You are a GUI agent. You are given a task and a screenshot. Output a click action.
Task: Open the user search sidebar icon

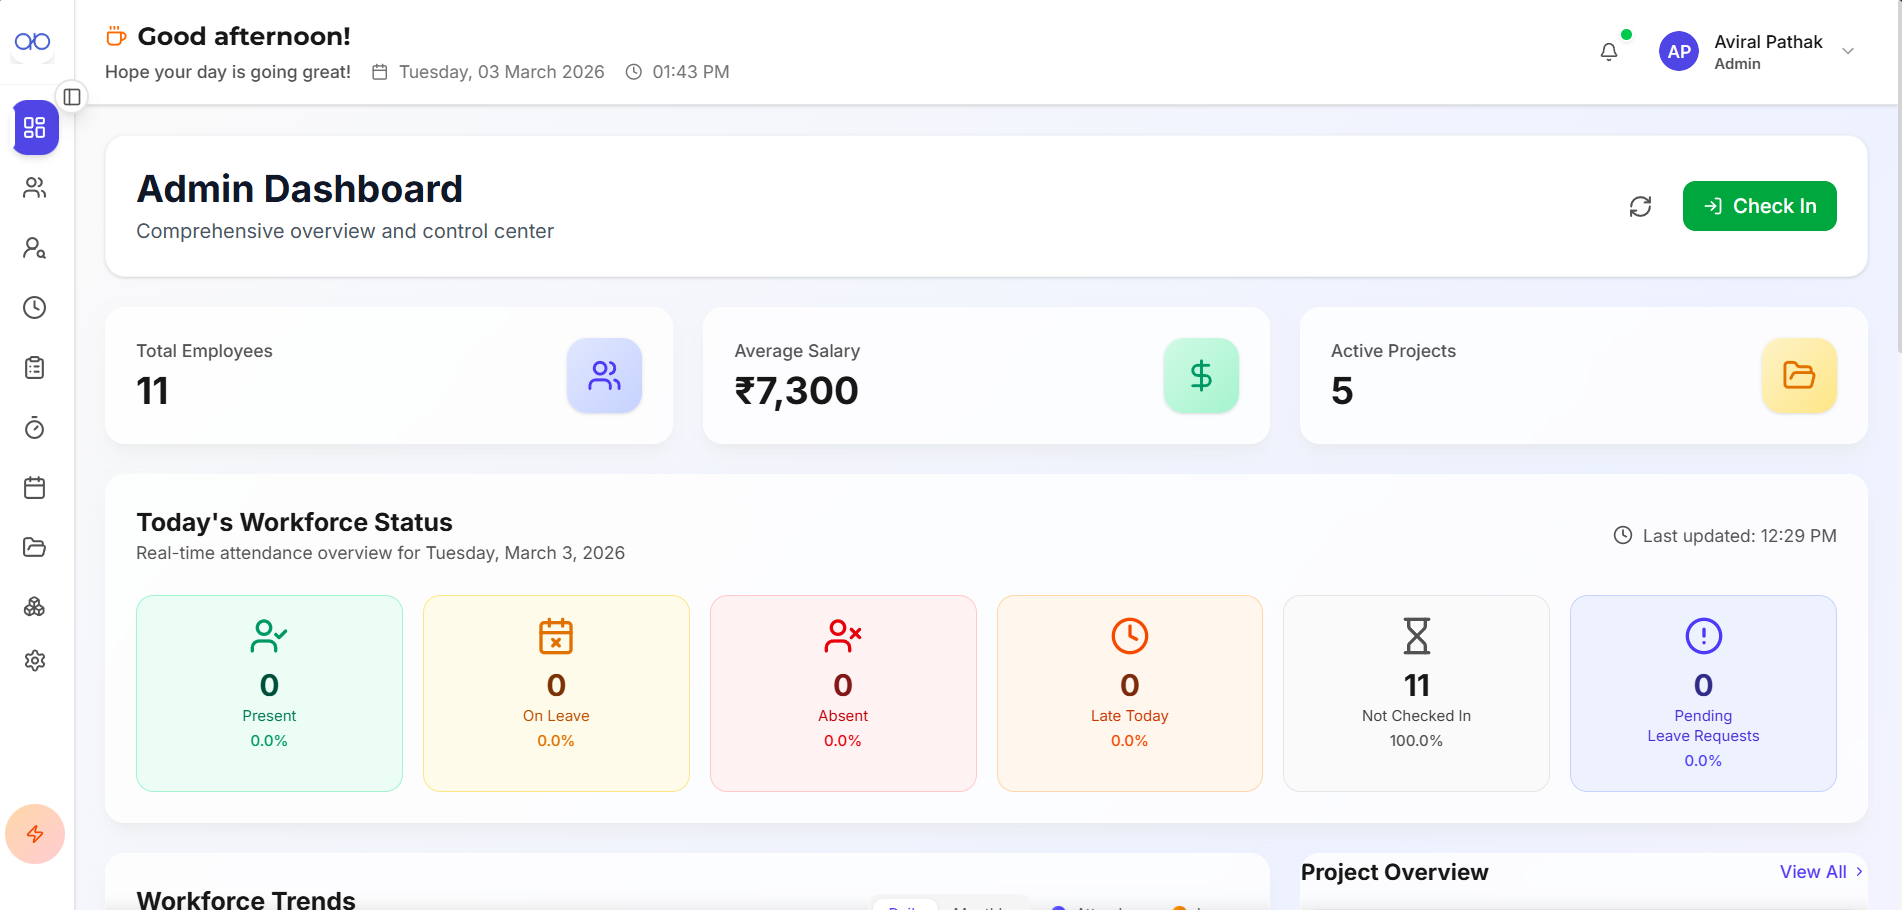point(35,248)
